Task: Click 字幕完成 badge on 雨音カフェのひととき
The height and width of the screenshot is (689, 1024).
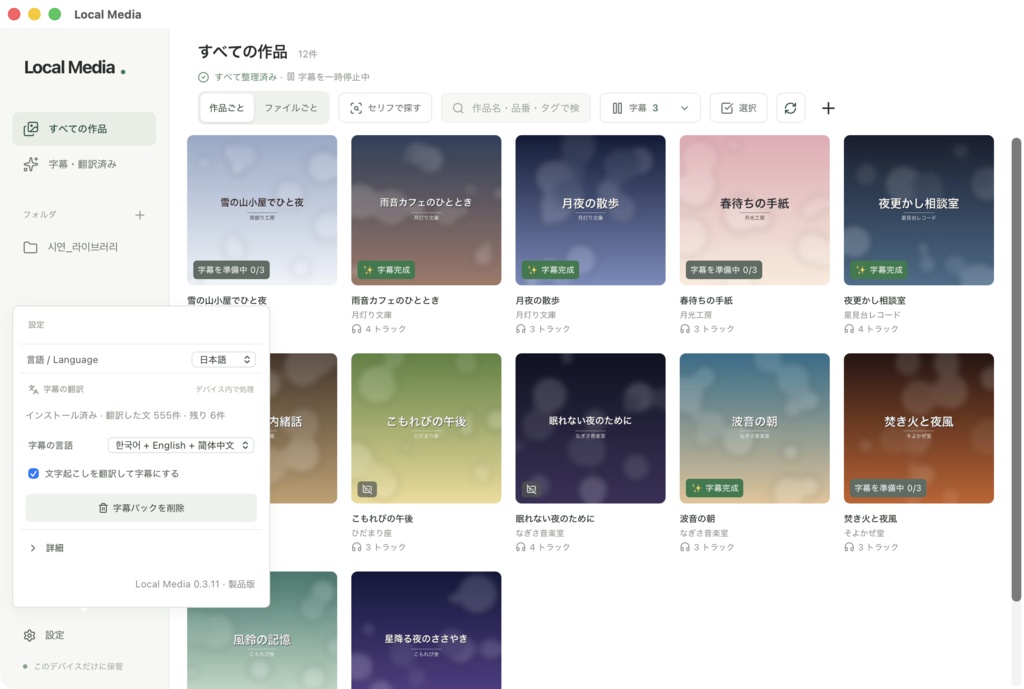Action: click(386, 270)
